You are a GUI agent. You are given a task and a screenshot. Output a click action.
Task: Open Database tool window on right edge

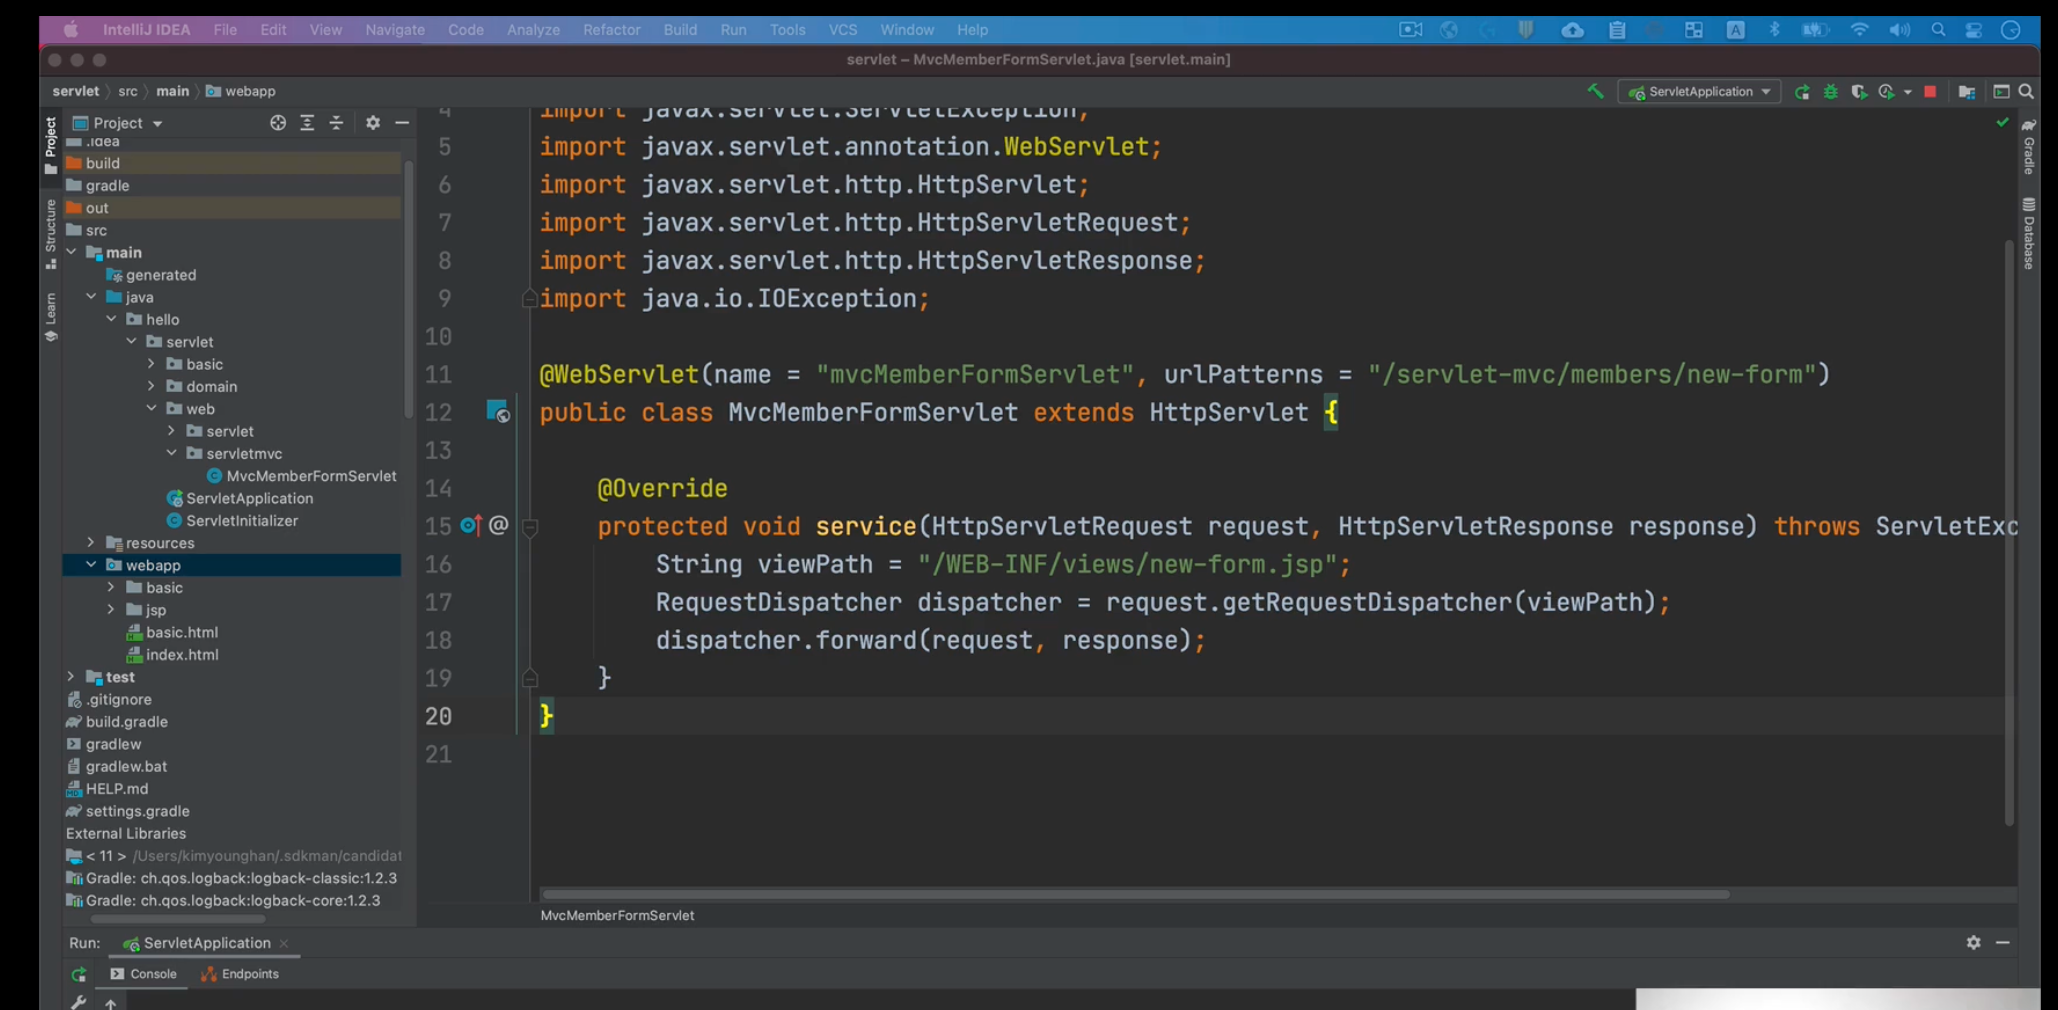coord(2028,233)
